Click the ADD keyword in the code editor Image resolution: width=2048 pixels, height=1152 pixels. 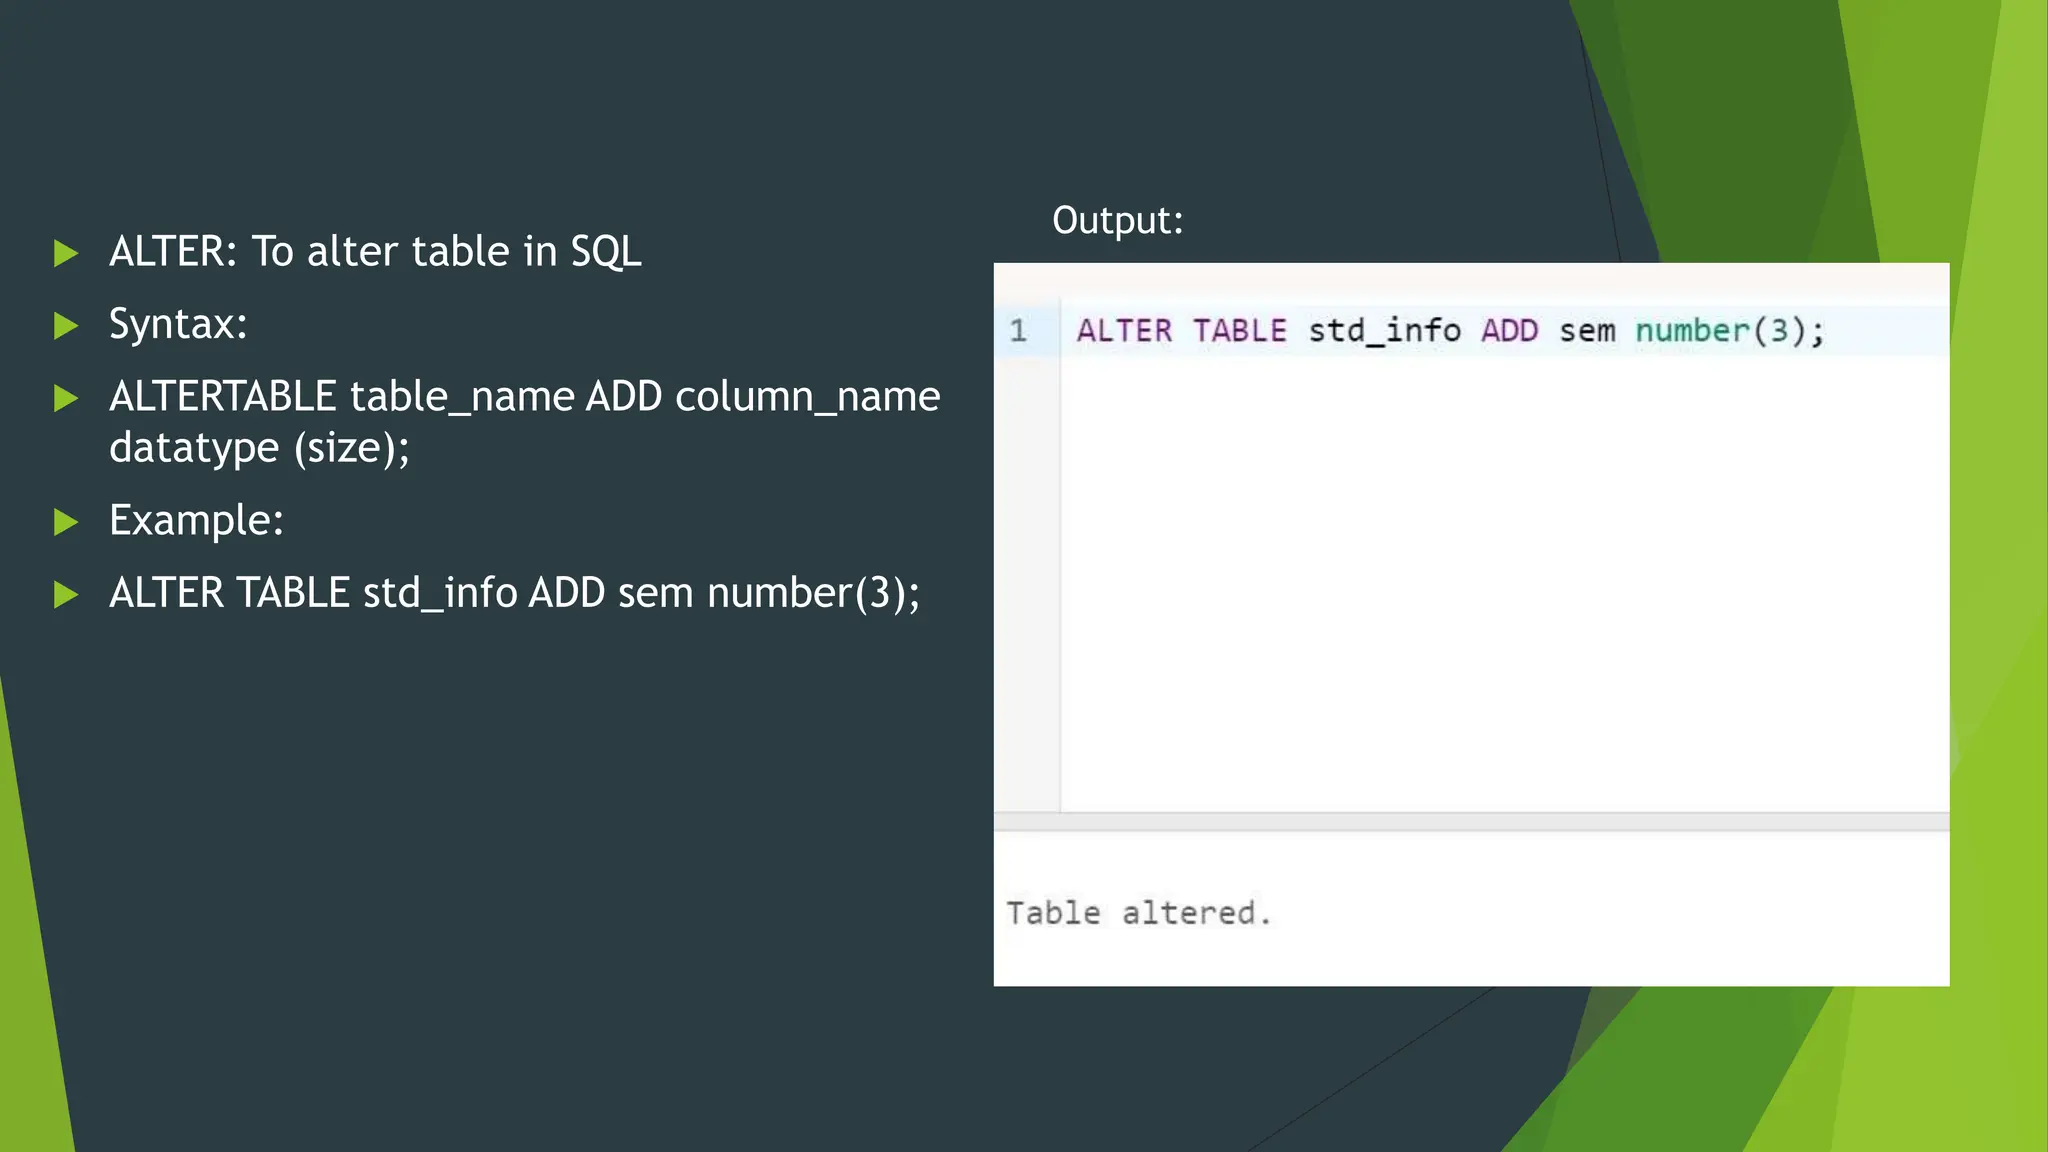click(x=1509, y=331)
